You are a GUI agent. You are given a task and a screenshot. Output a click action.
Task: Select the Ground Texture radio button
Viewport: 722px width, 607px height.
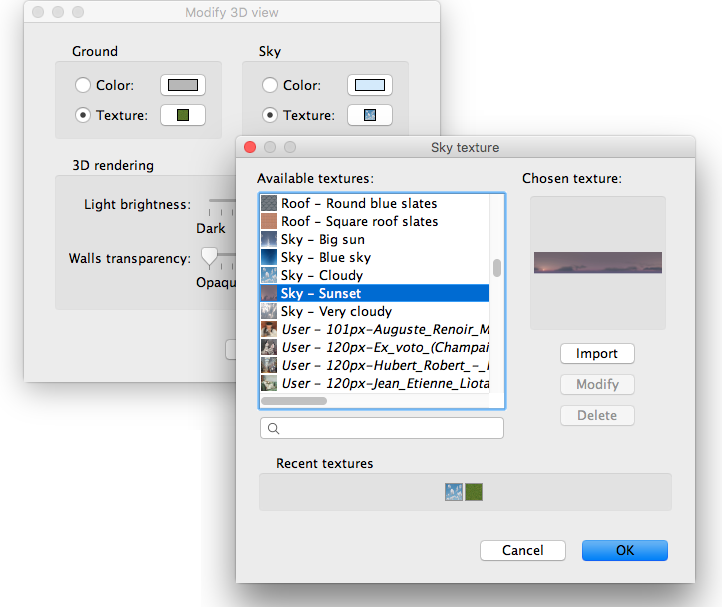pos(84,116)
